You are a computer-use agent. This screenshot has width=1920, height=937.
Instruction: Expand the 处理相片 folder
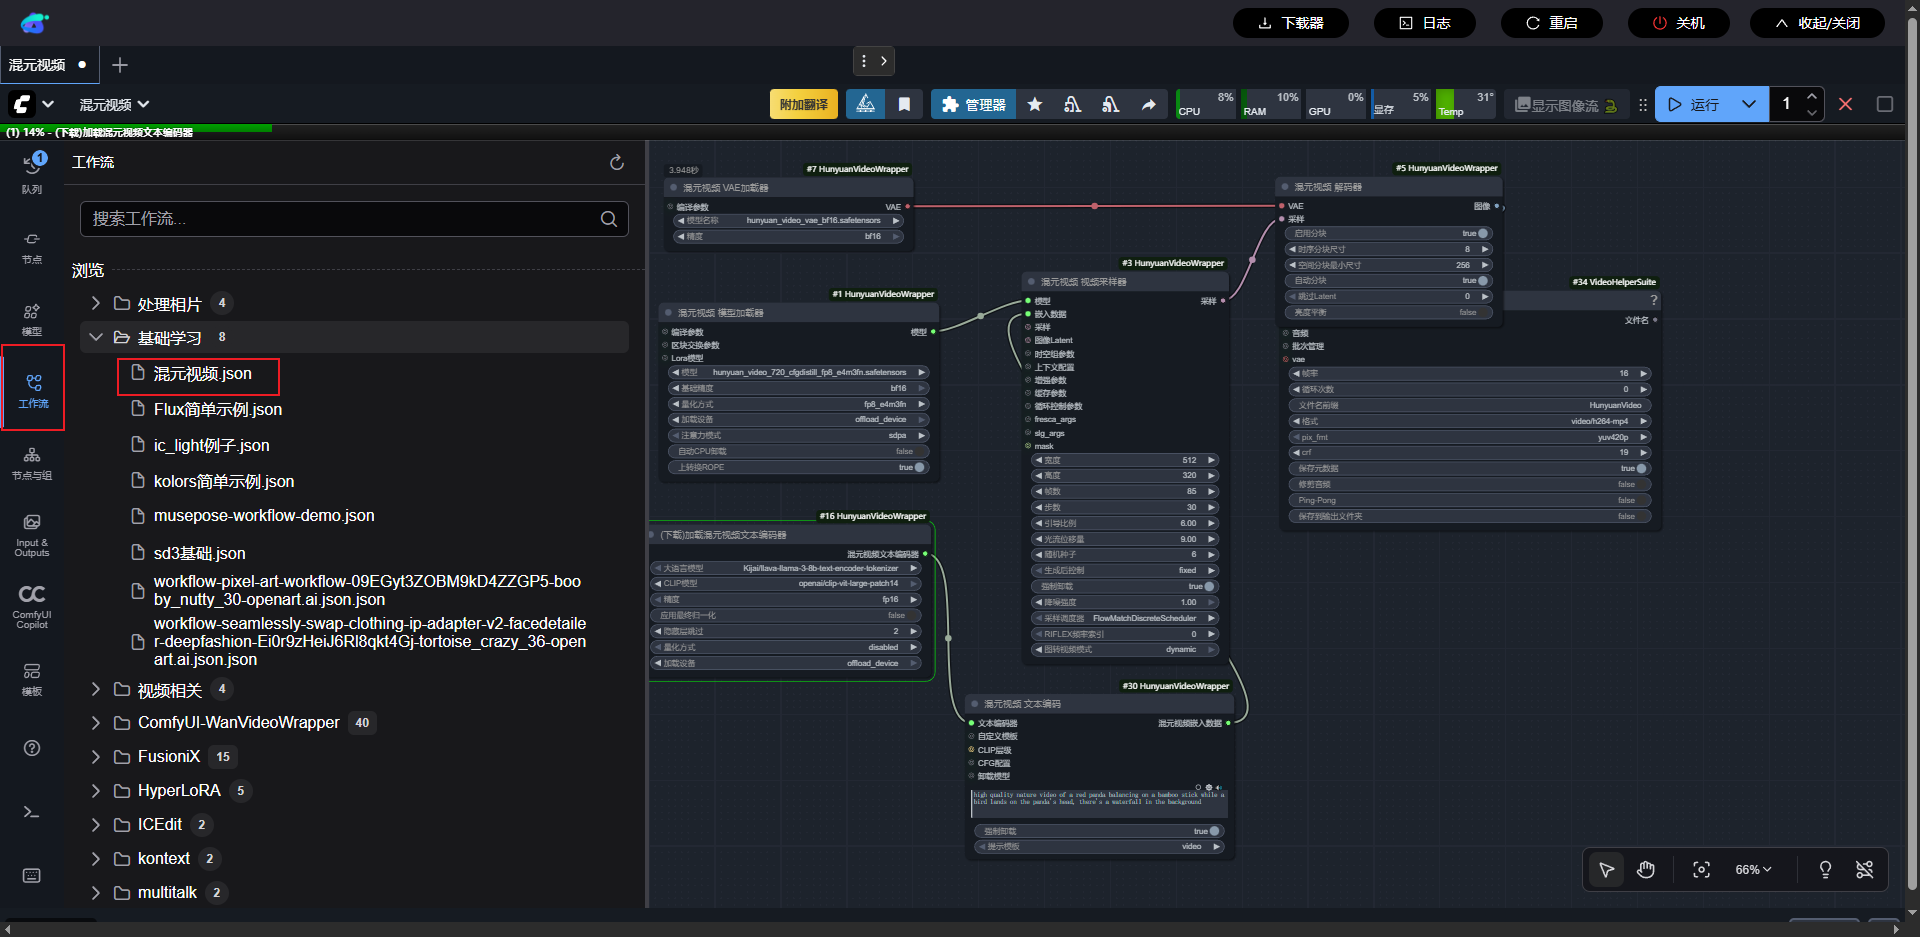pyautogui.click(x=96, y=303)
